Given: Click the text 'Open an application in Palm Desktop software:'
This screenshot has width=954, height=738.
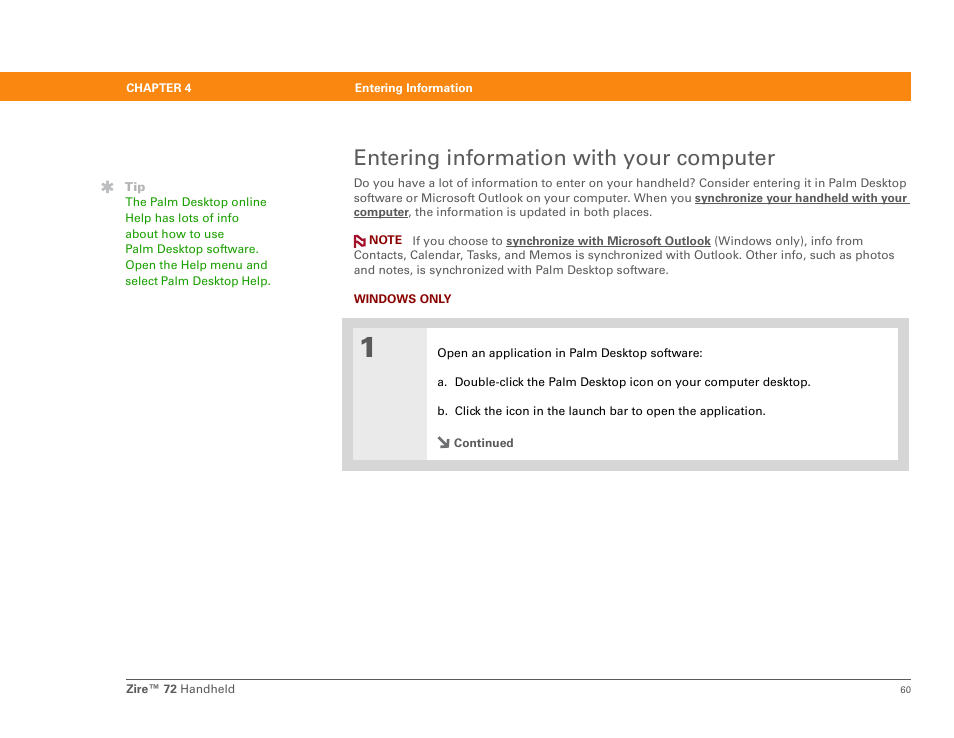Looking at the screenshot, I should [569, 353].
